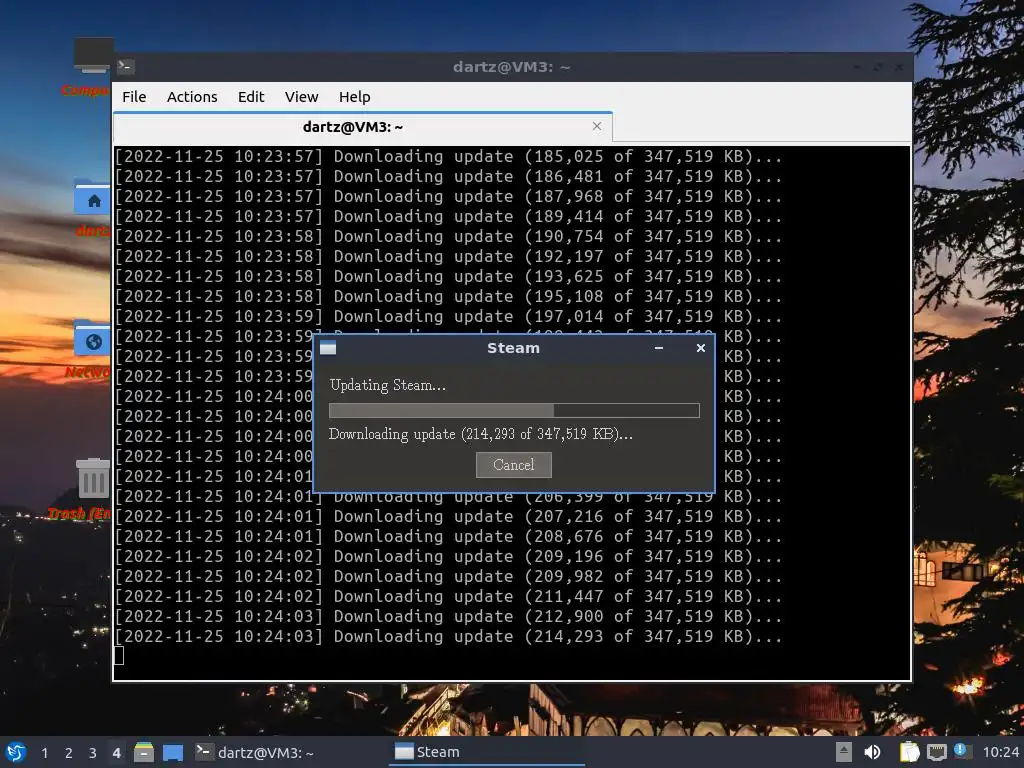The width and height of the screenshot is (1024, 768).
Task: Open the Edit menu
Action: (x=251, y=97)
